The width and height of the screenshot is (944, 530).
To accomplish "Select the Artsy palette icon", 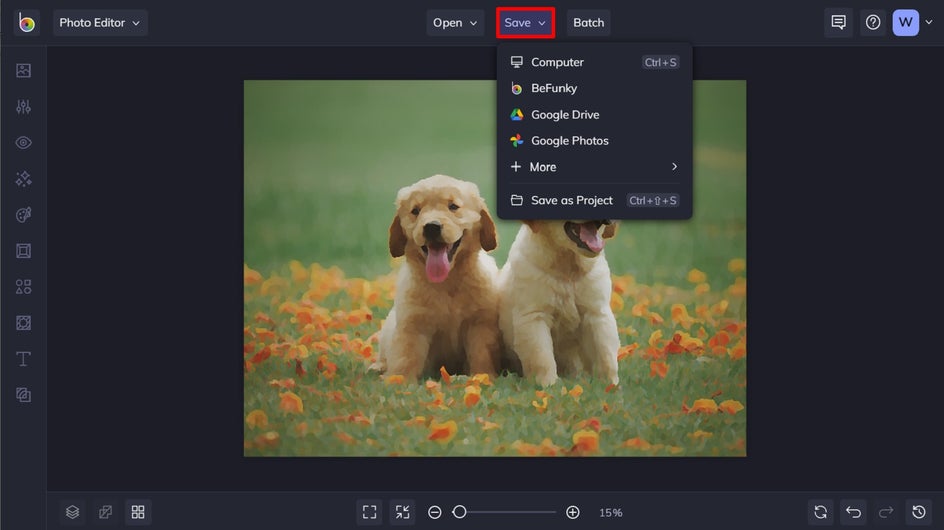I will tap(23, 215).
